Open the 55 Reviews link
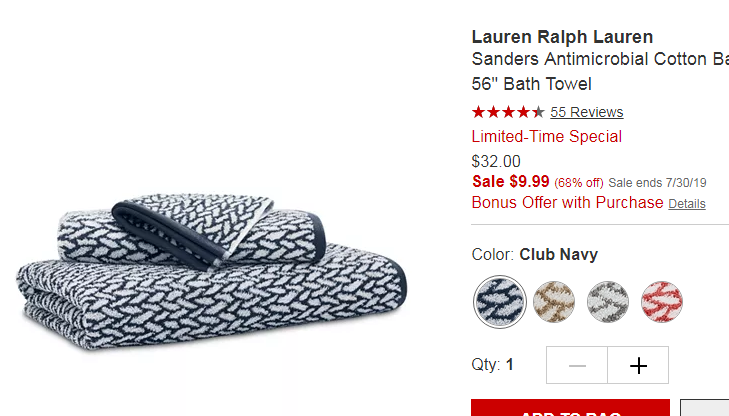 coord(587,112)
